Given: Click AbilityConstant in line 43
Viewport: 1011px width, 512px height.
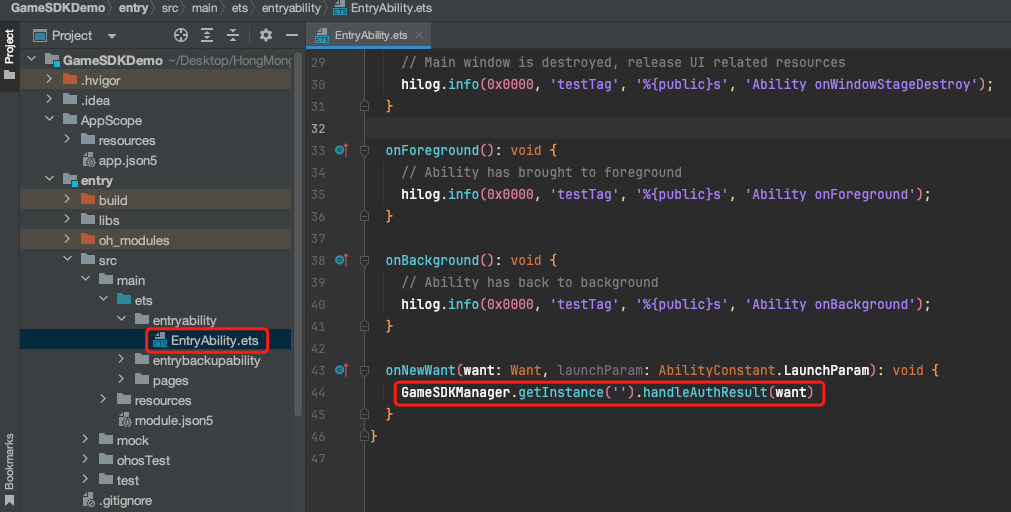Looking at the screenshot, I should click(x=717, y=370).
